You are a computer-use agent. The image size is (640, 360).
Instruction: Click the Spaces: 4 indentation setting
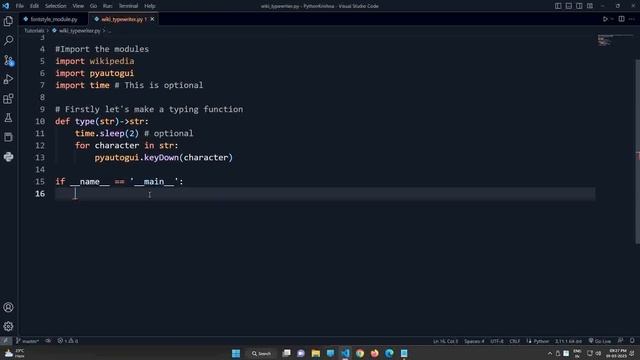[x=474, y=341]
